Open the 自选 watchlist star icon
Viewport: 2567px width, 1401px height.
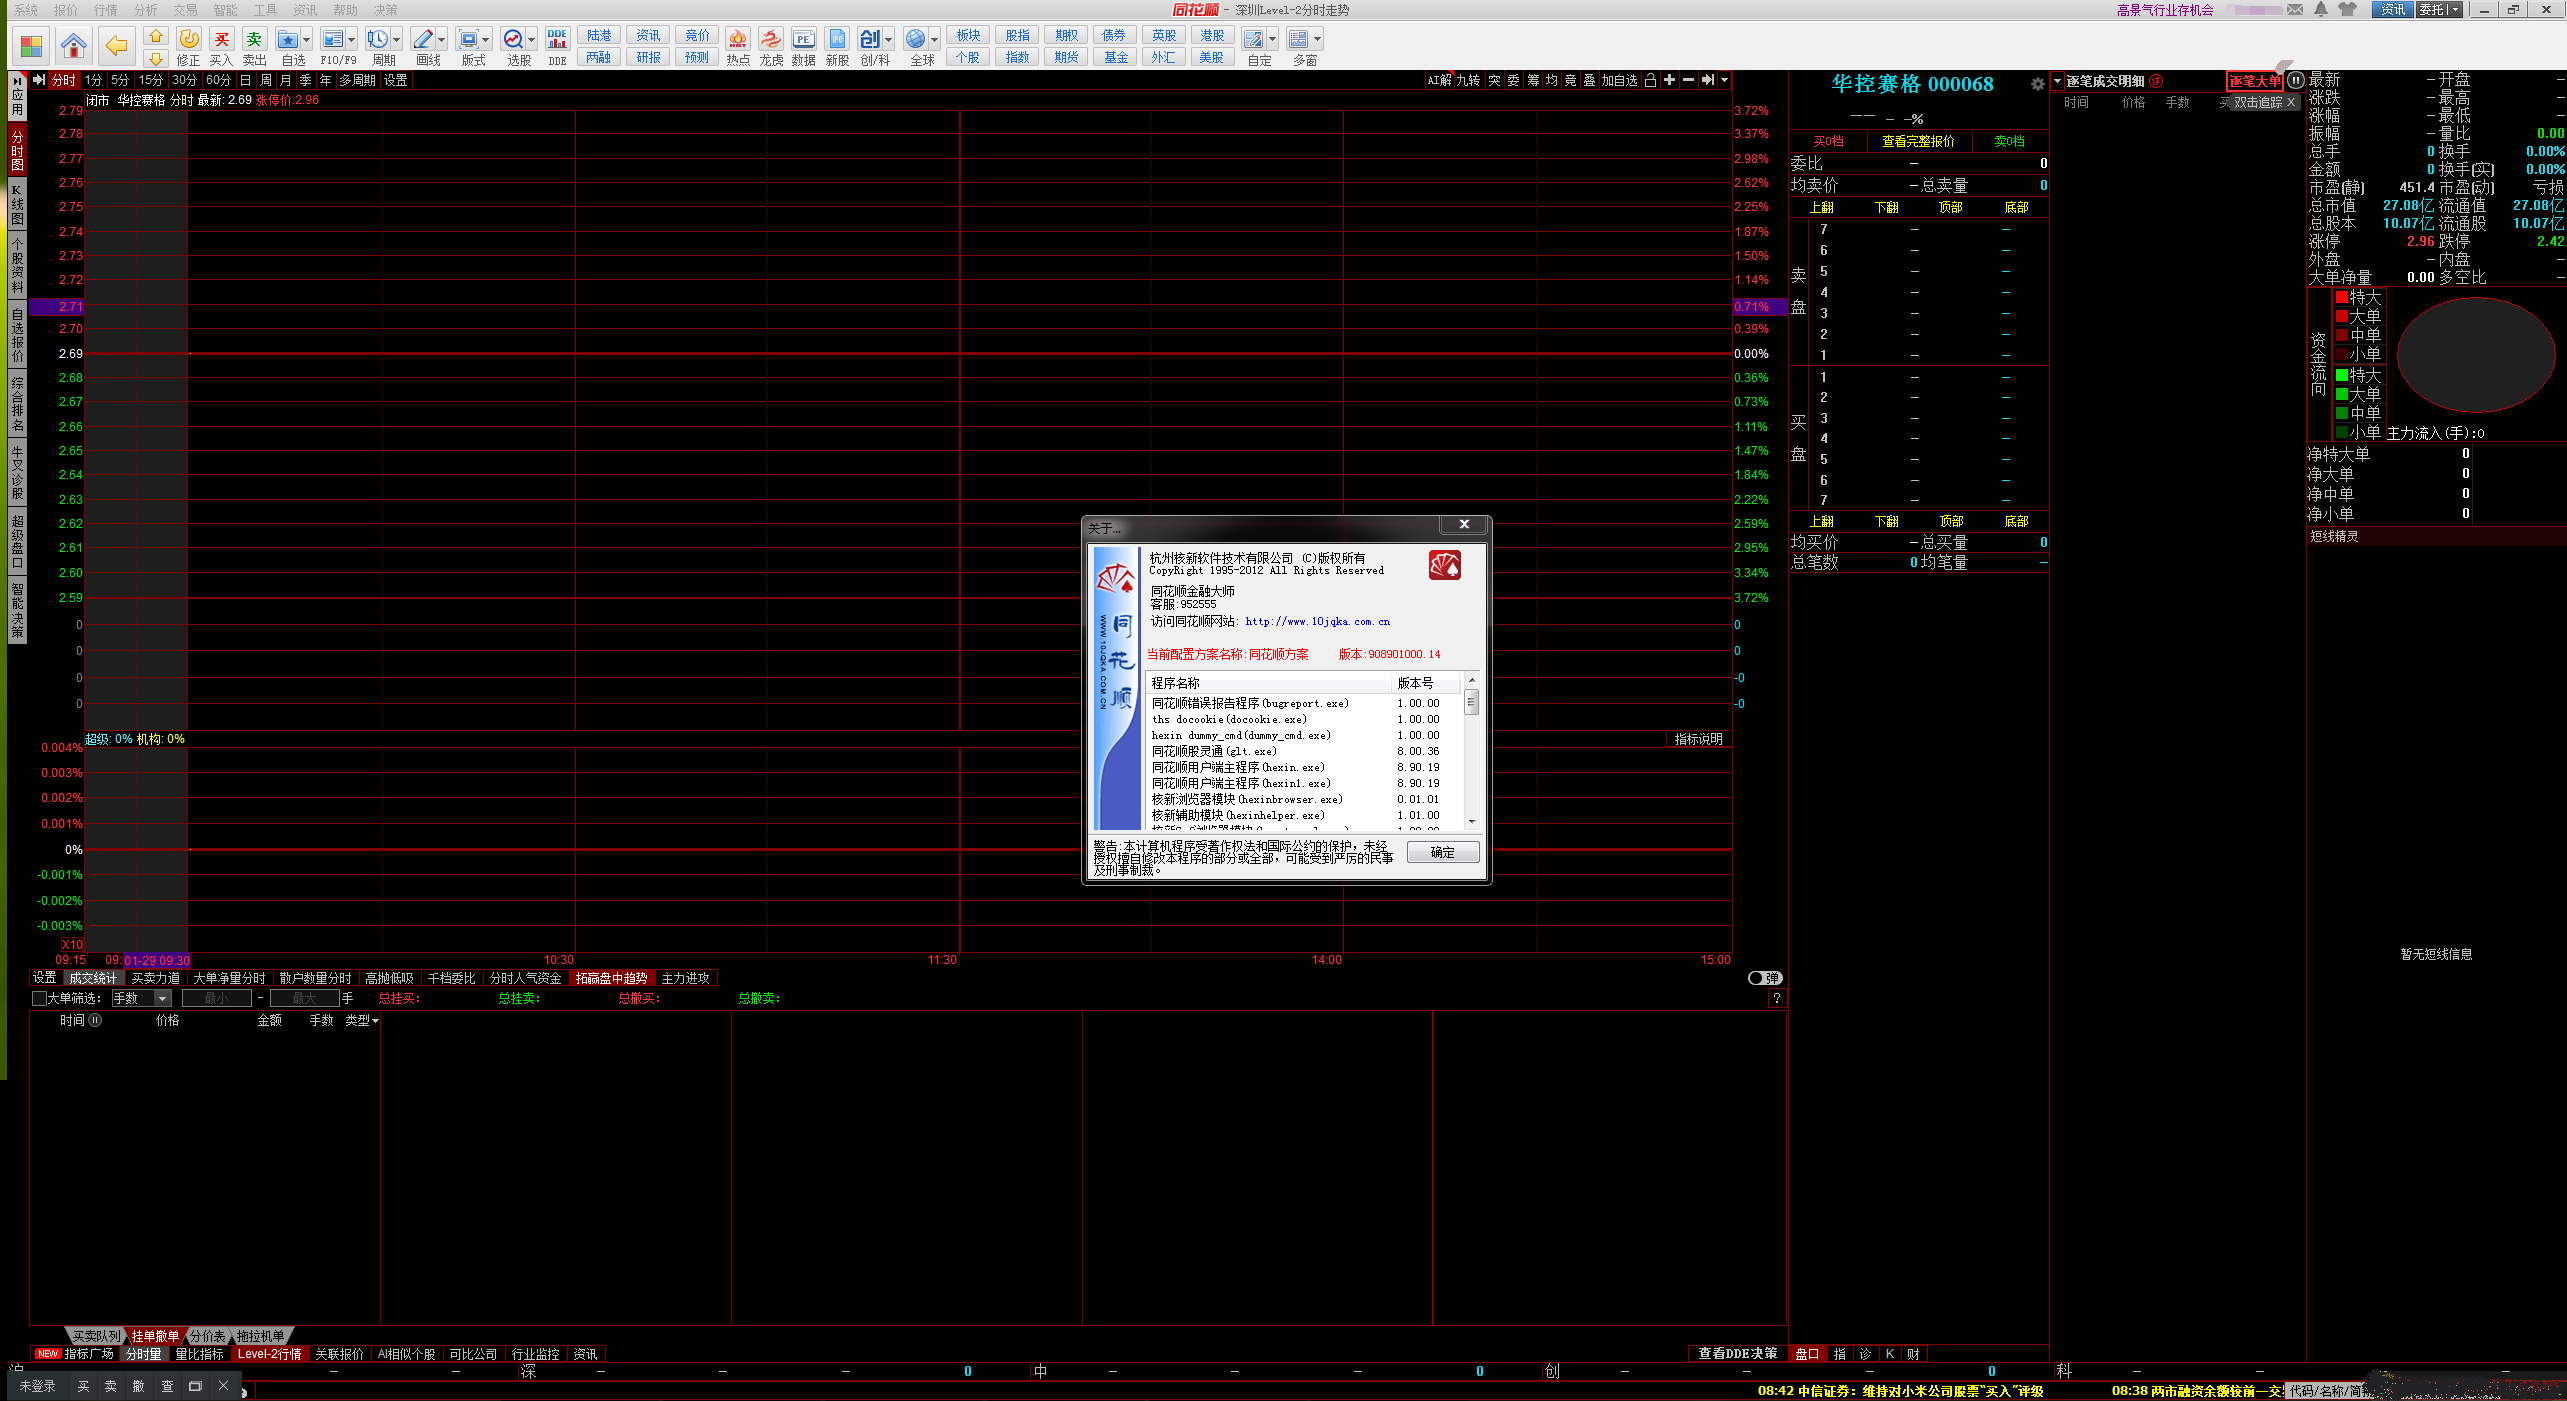(288, 39)
